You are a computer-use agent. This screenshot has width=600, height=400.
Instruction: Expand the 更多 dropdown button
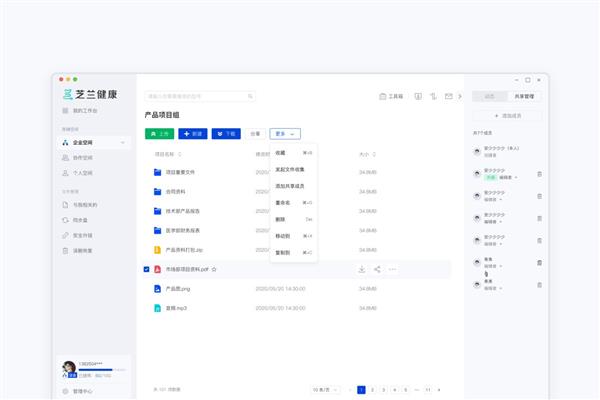point(285,133)
